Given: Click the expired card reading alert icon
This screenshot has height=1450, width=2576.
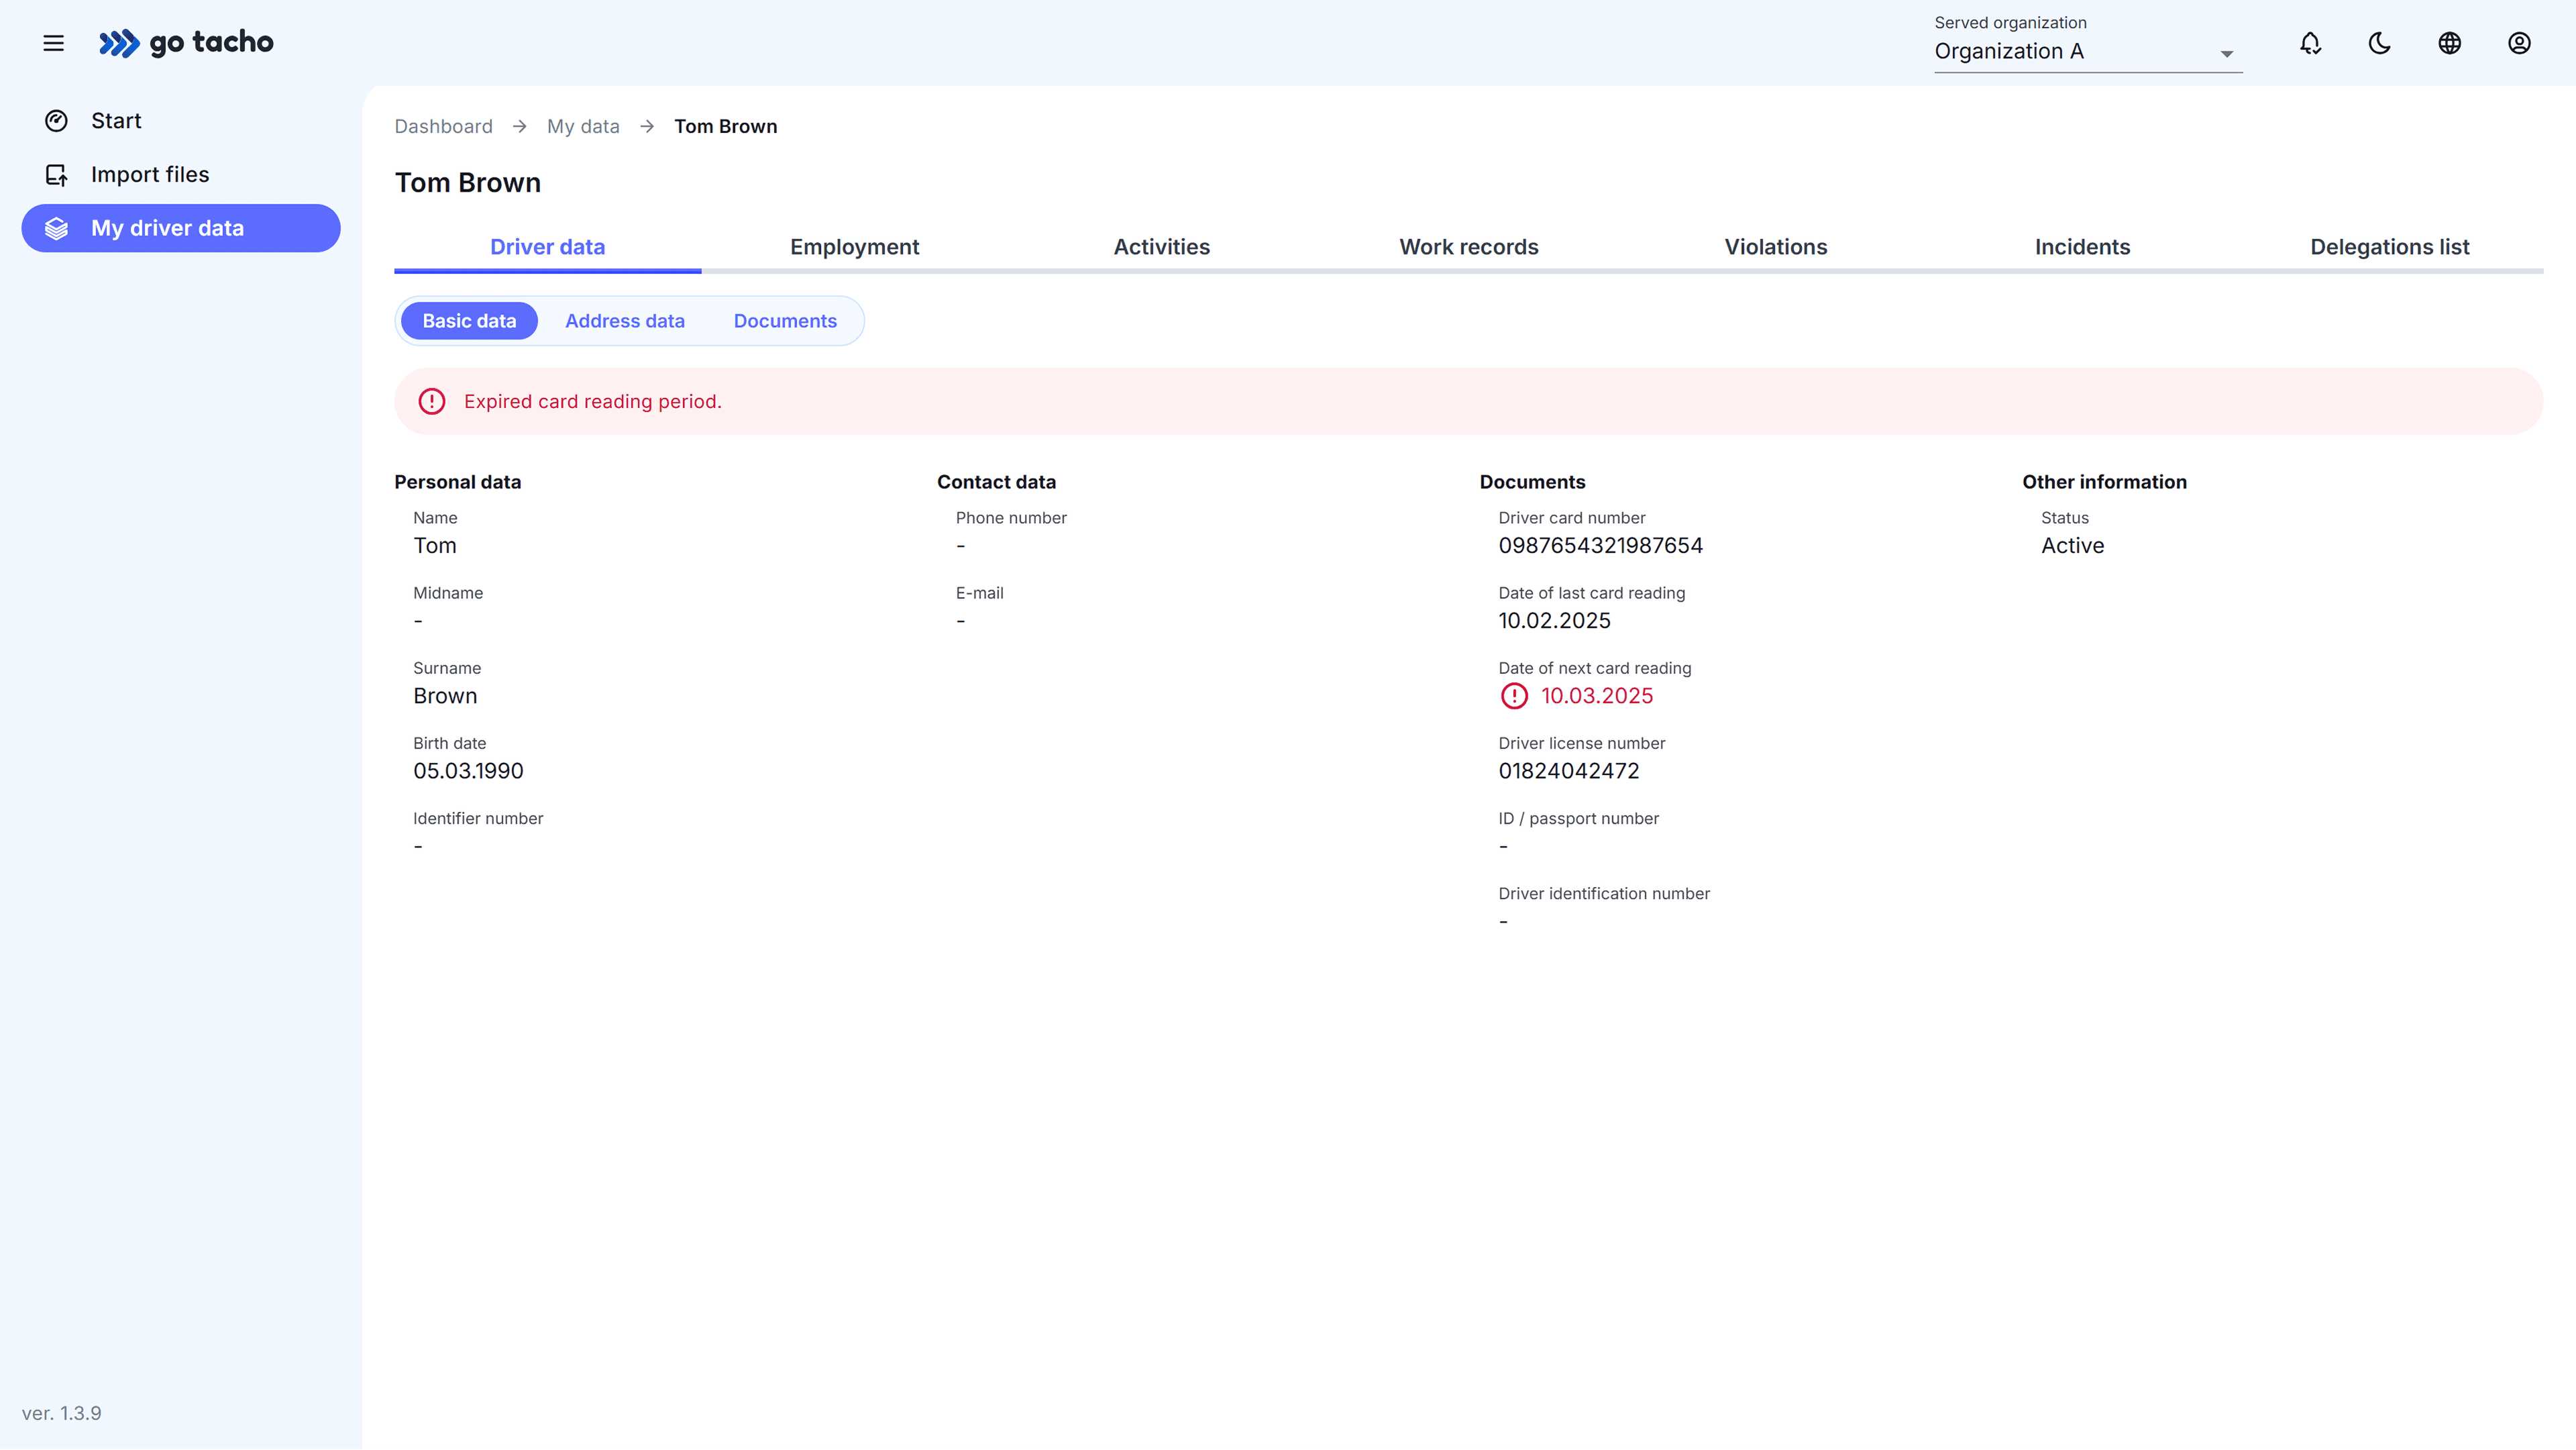Looking at the screenshot, I should [431, 401].
